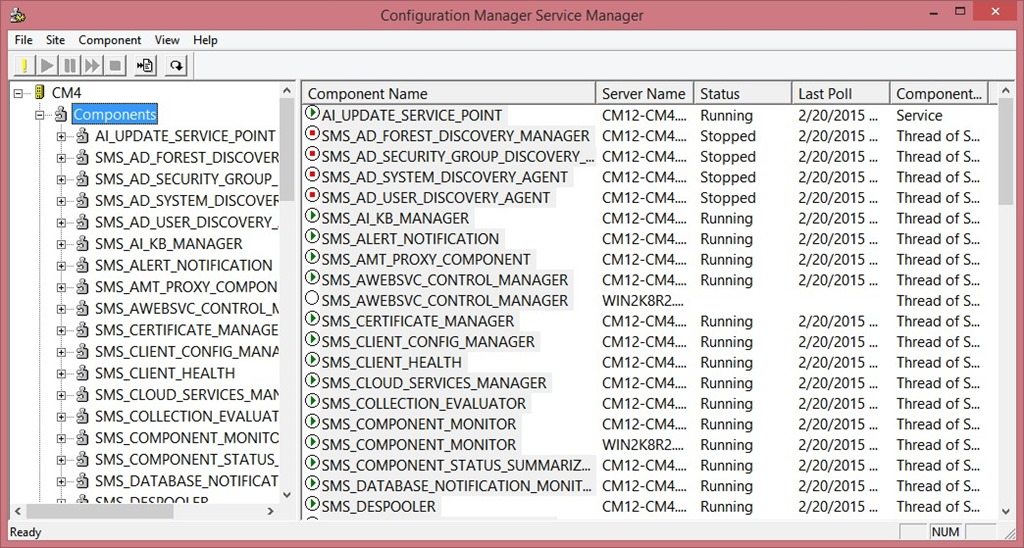
Task: Collapse the CM4 site tree node
Action: click(18, 93)
